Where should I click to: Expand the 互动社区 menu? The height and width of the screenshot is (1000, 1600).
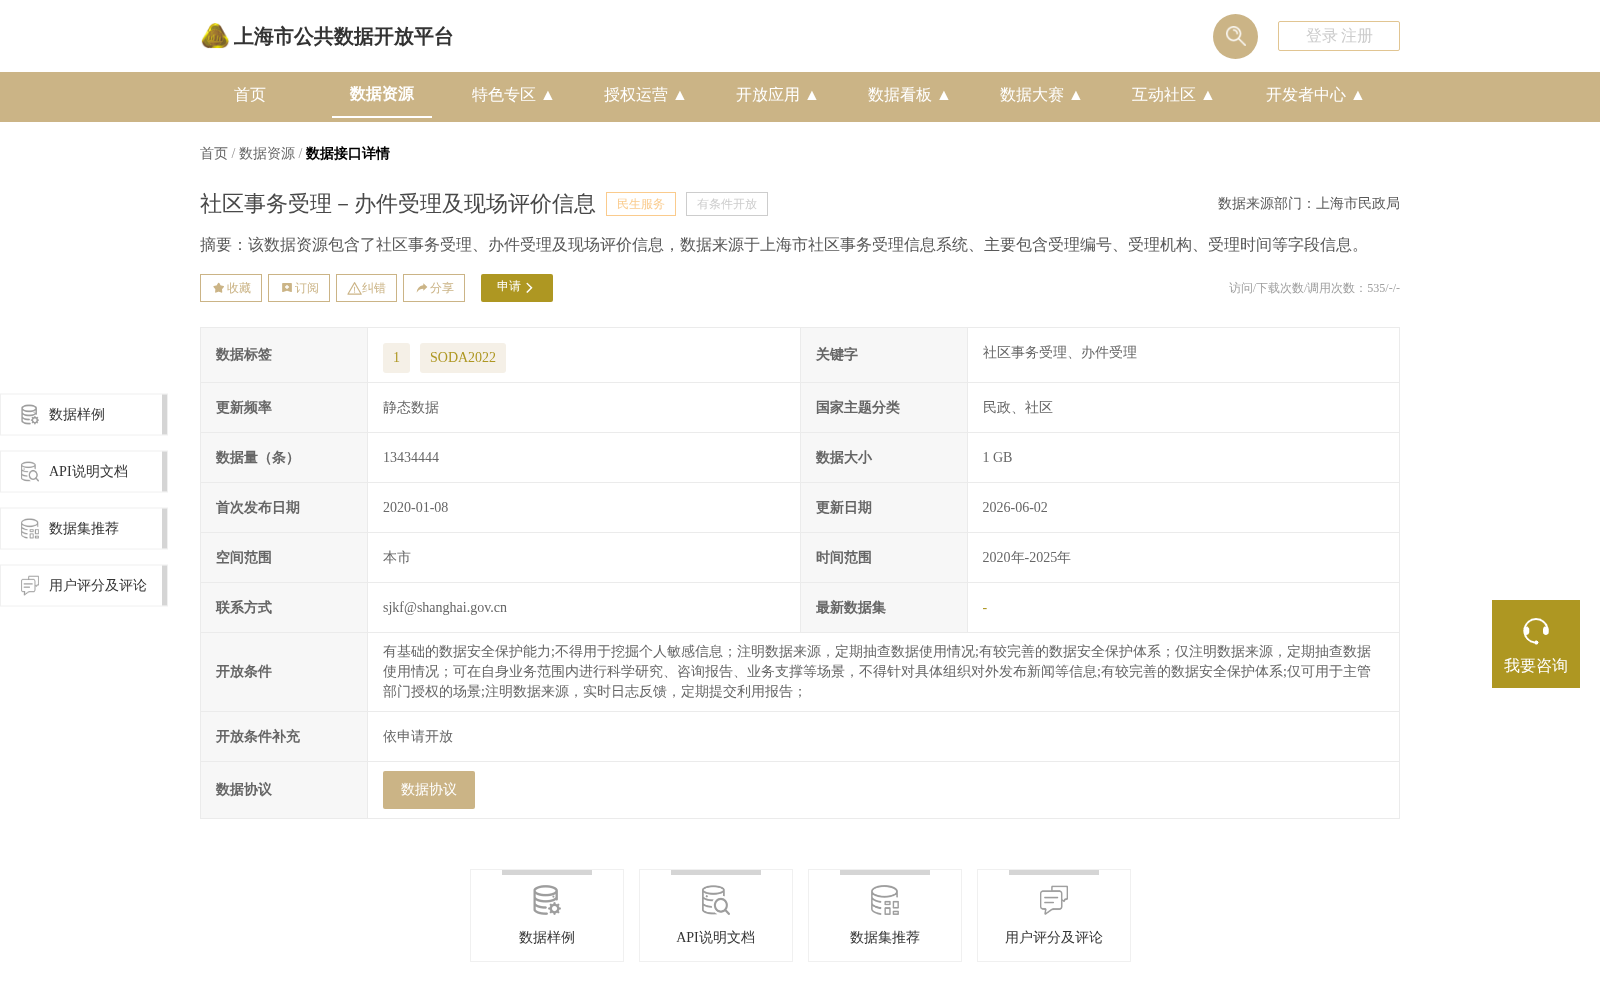point(1173,95)
